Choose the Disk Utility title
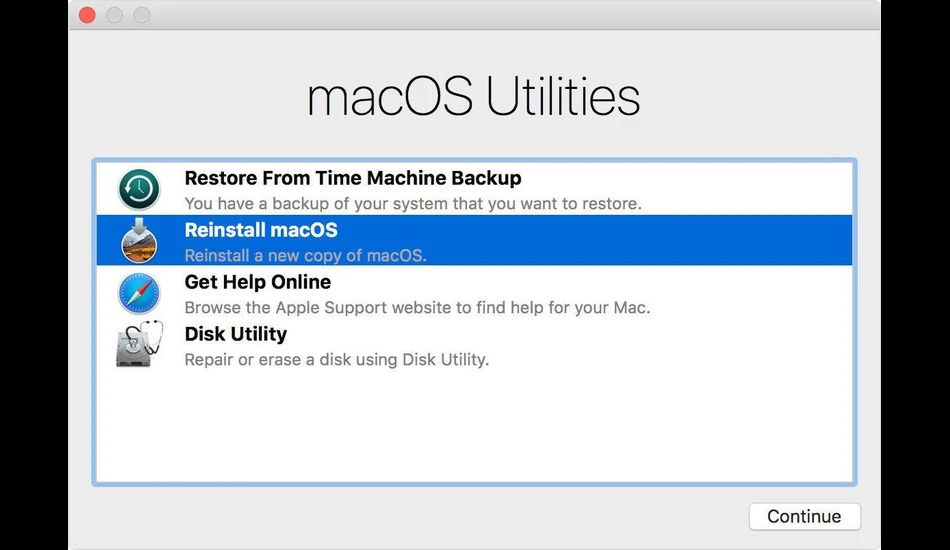 236,334
